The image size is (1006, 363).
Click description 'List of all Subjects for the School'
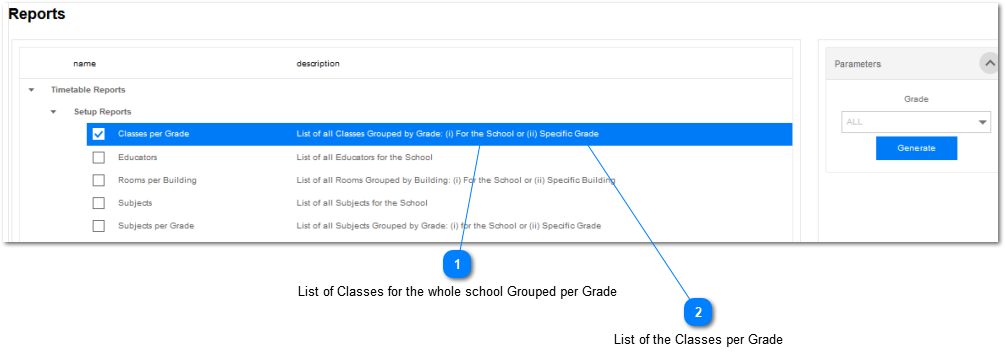click(362, 203)
